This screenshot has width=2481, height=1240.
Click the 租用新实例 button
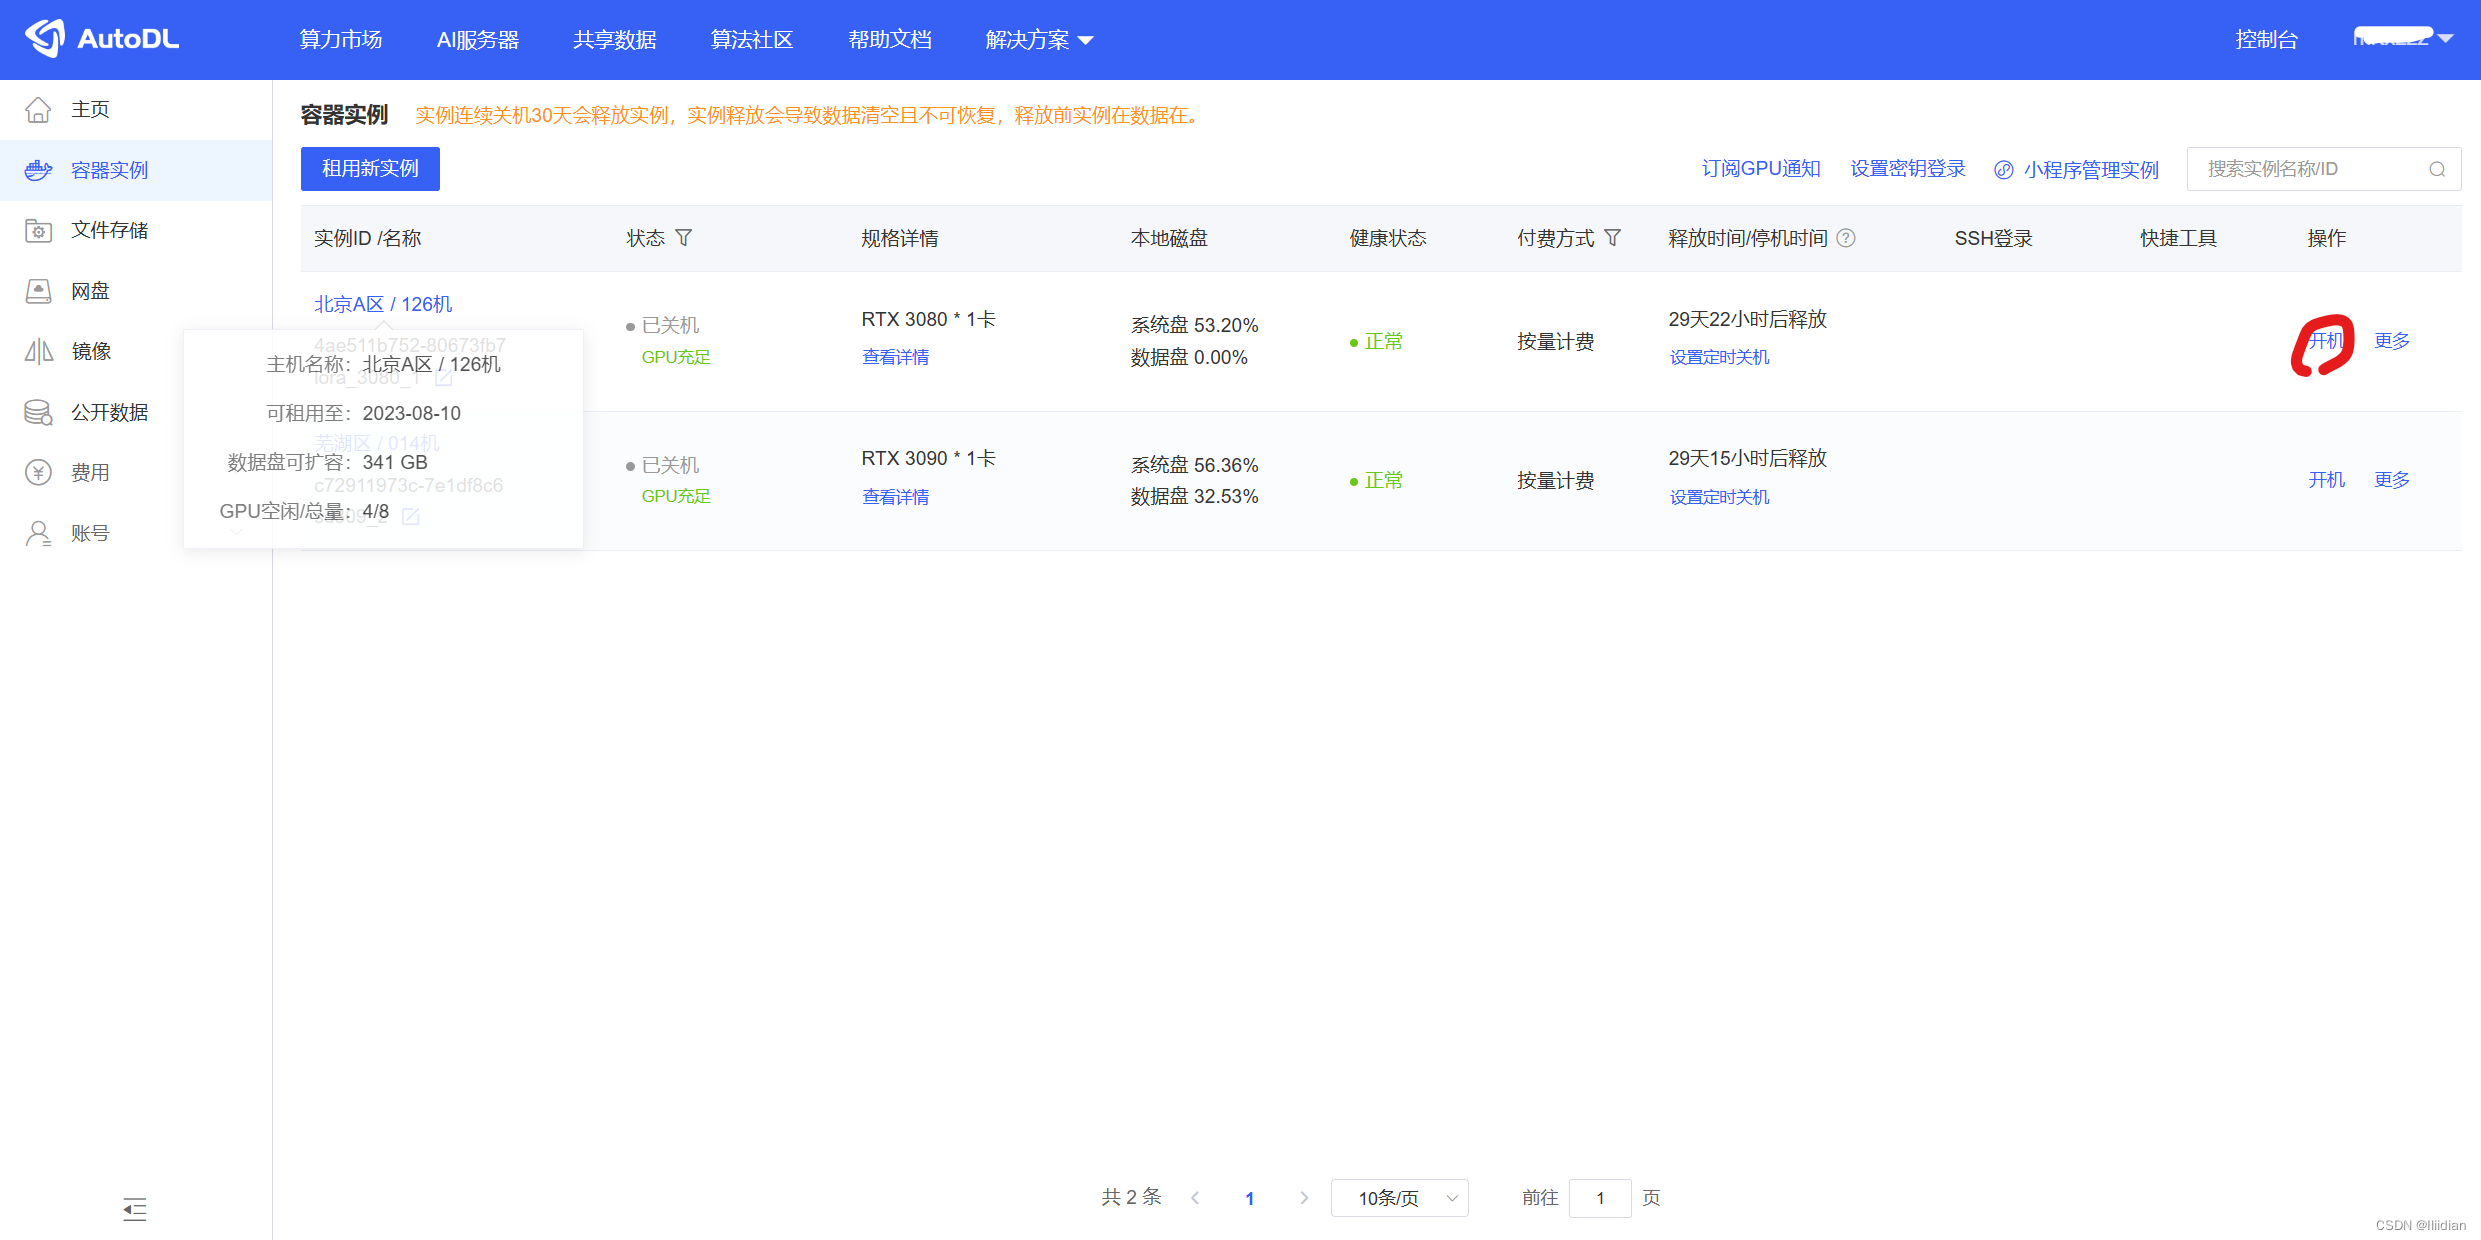click(x=370, y=169)
